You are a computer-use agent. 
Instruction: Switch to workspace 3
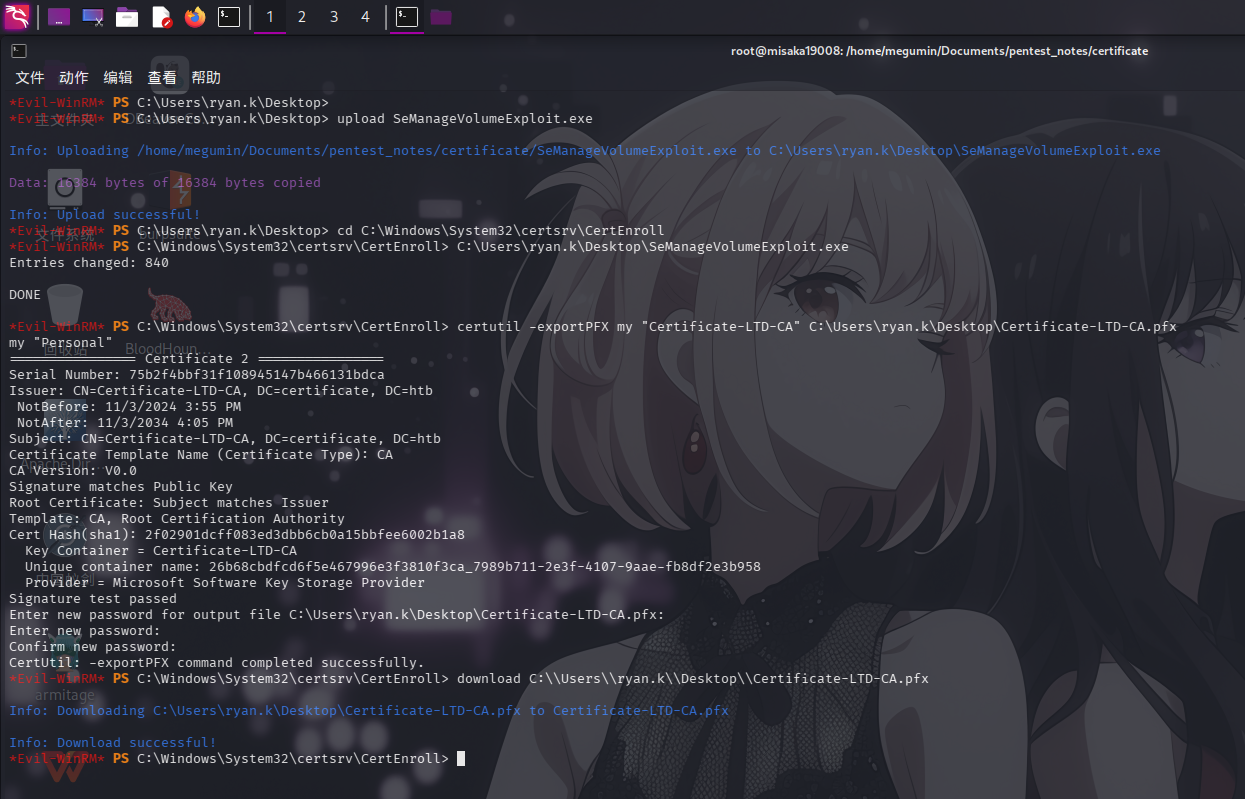coord(334,17)
